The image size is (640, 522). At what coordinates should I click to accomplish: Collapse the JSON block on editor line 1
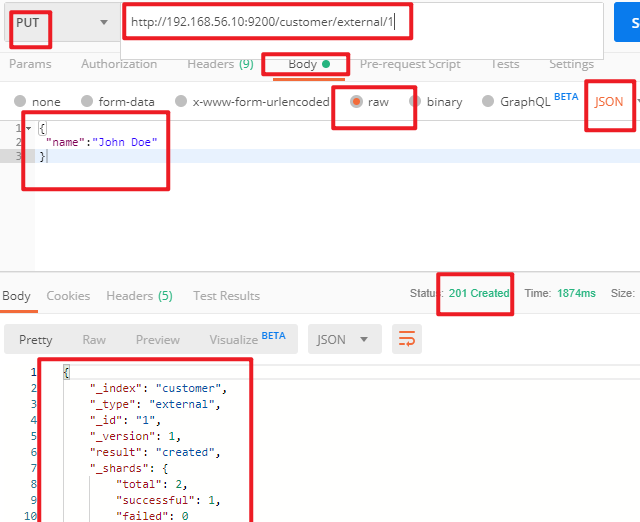pos(29,128)
